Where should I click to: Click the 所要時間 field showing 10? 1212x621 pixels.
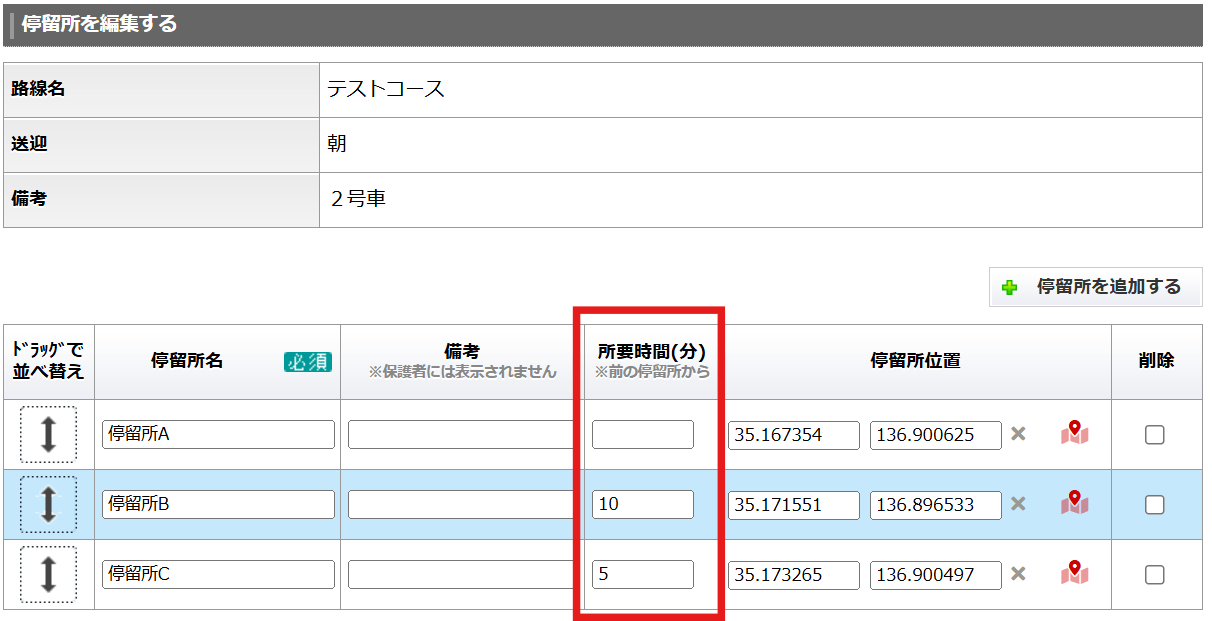pos(643,505)
